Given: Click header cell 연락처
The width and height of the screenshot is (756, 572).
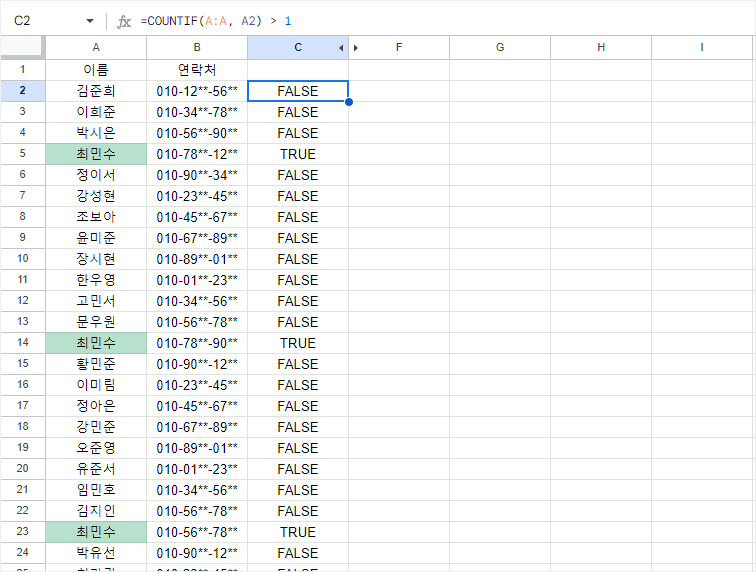Looking at the screenshot, I should coord(197,70).
